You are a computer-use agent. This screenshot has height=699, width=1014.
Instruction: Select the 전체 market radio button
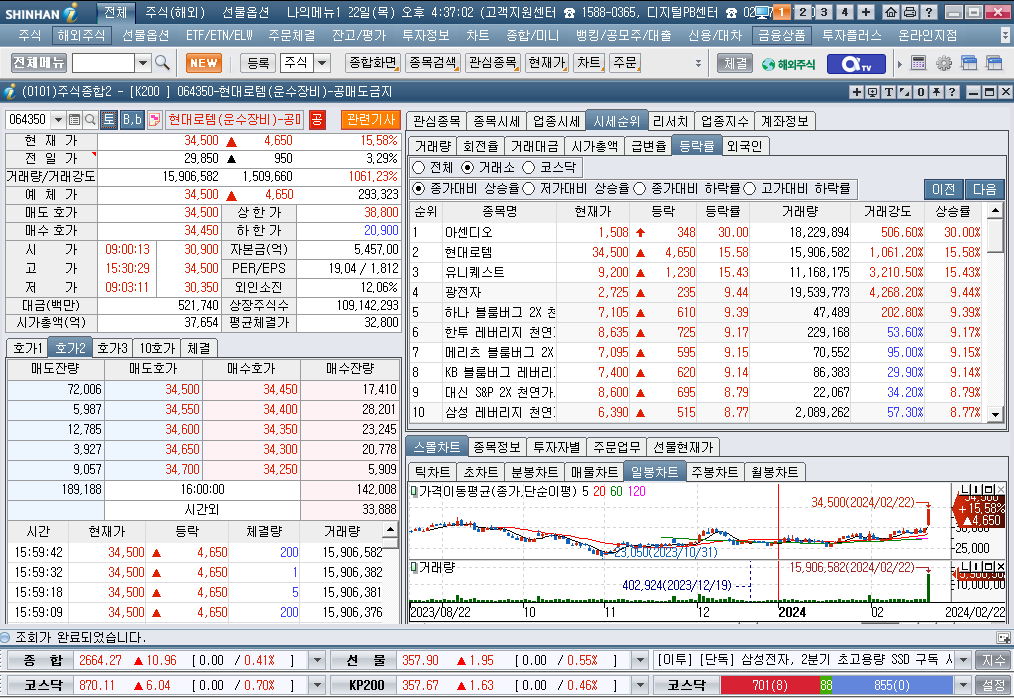pyautogui.click(x=418, y=167)
